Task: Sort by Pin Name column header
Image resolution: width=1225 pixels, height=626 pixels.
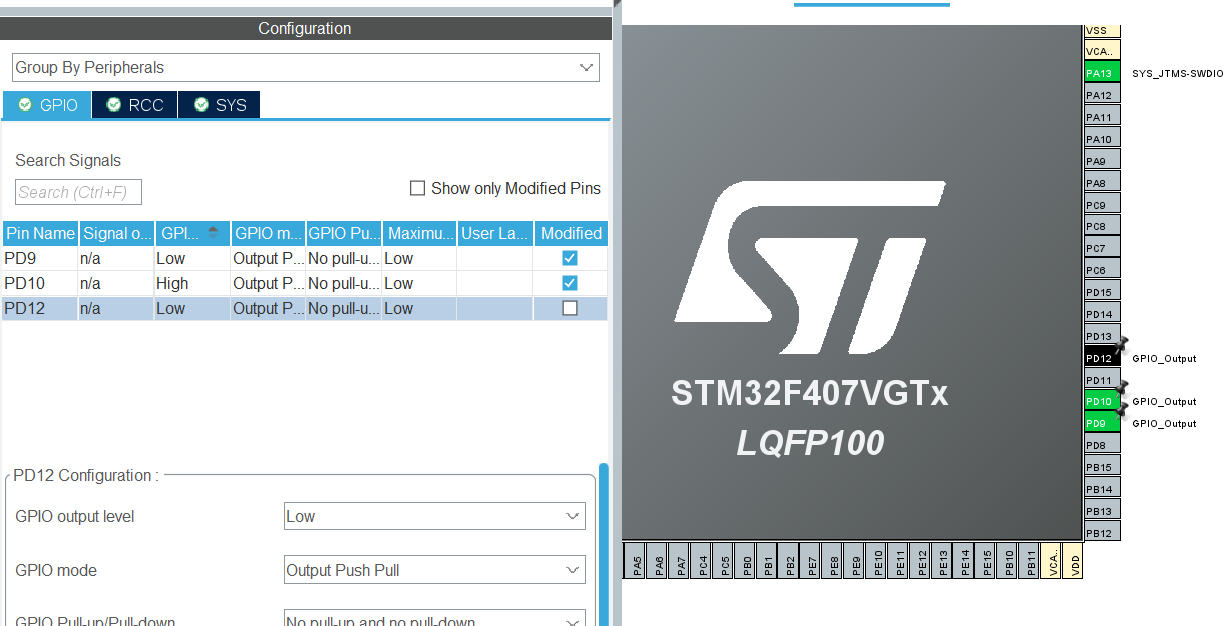Action: pyautogui.click(x=40, y=233)
